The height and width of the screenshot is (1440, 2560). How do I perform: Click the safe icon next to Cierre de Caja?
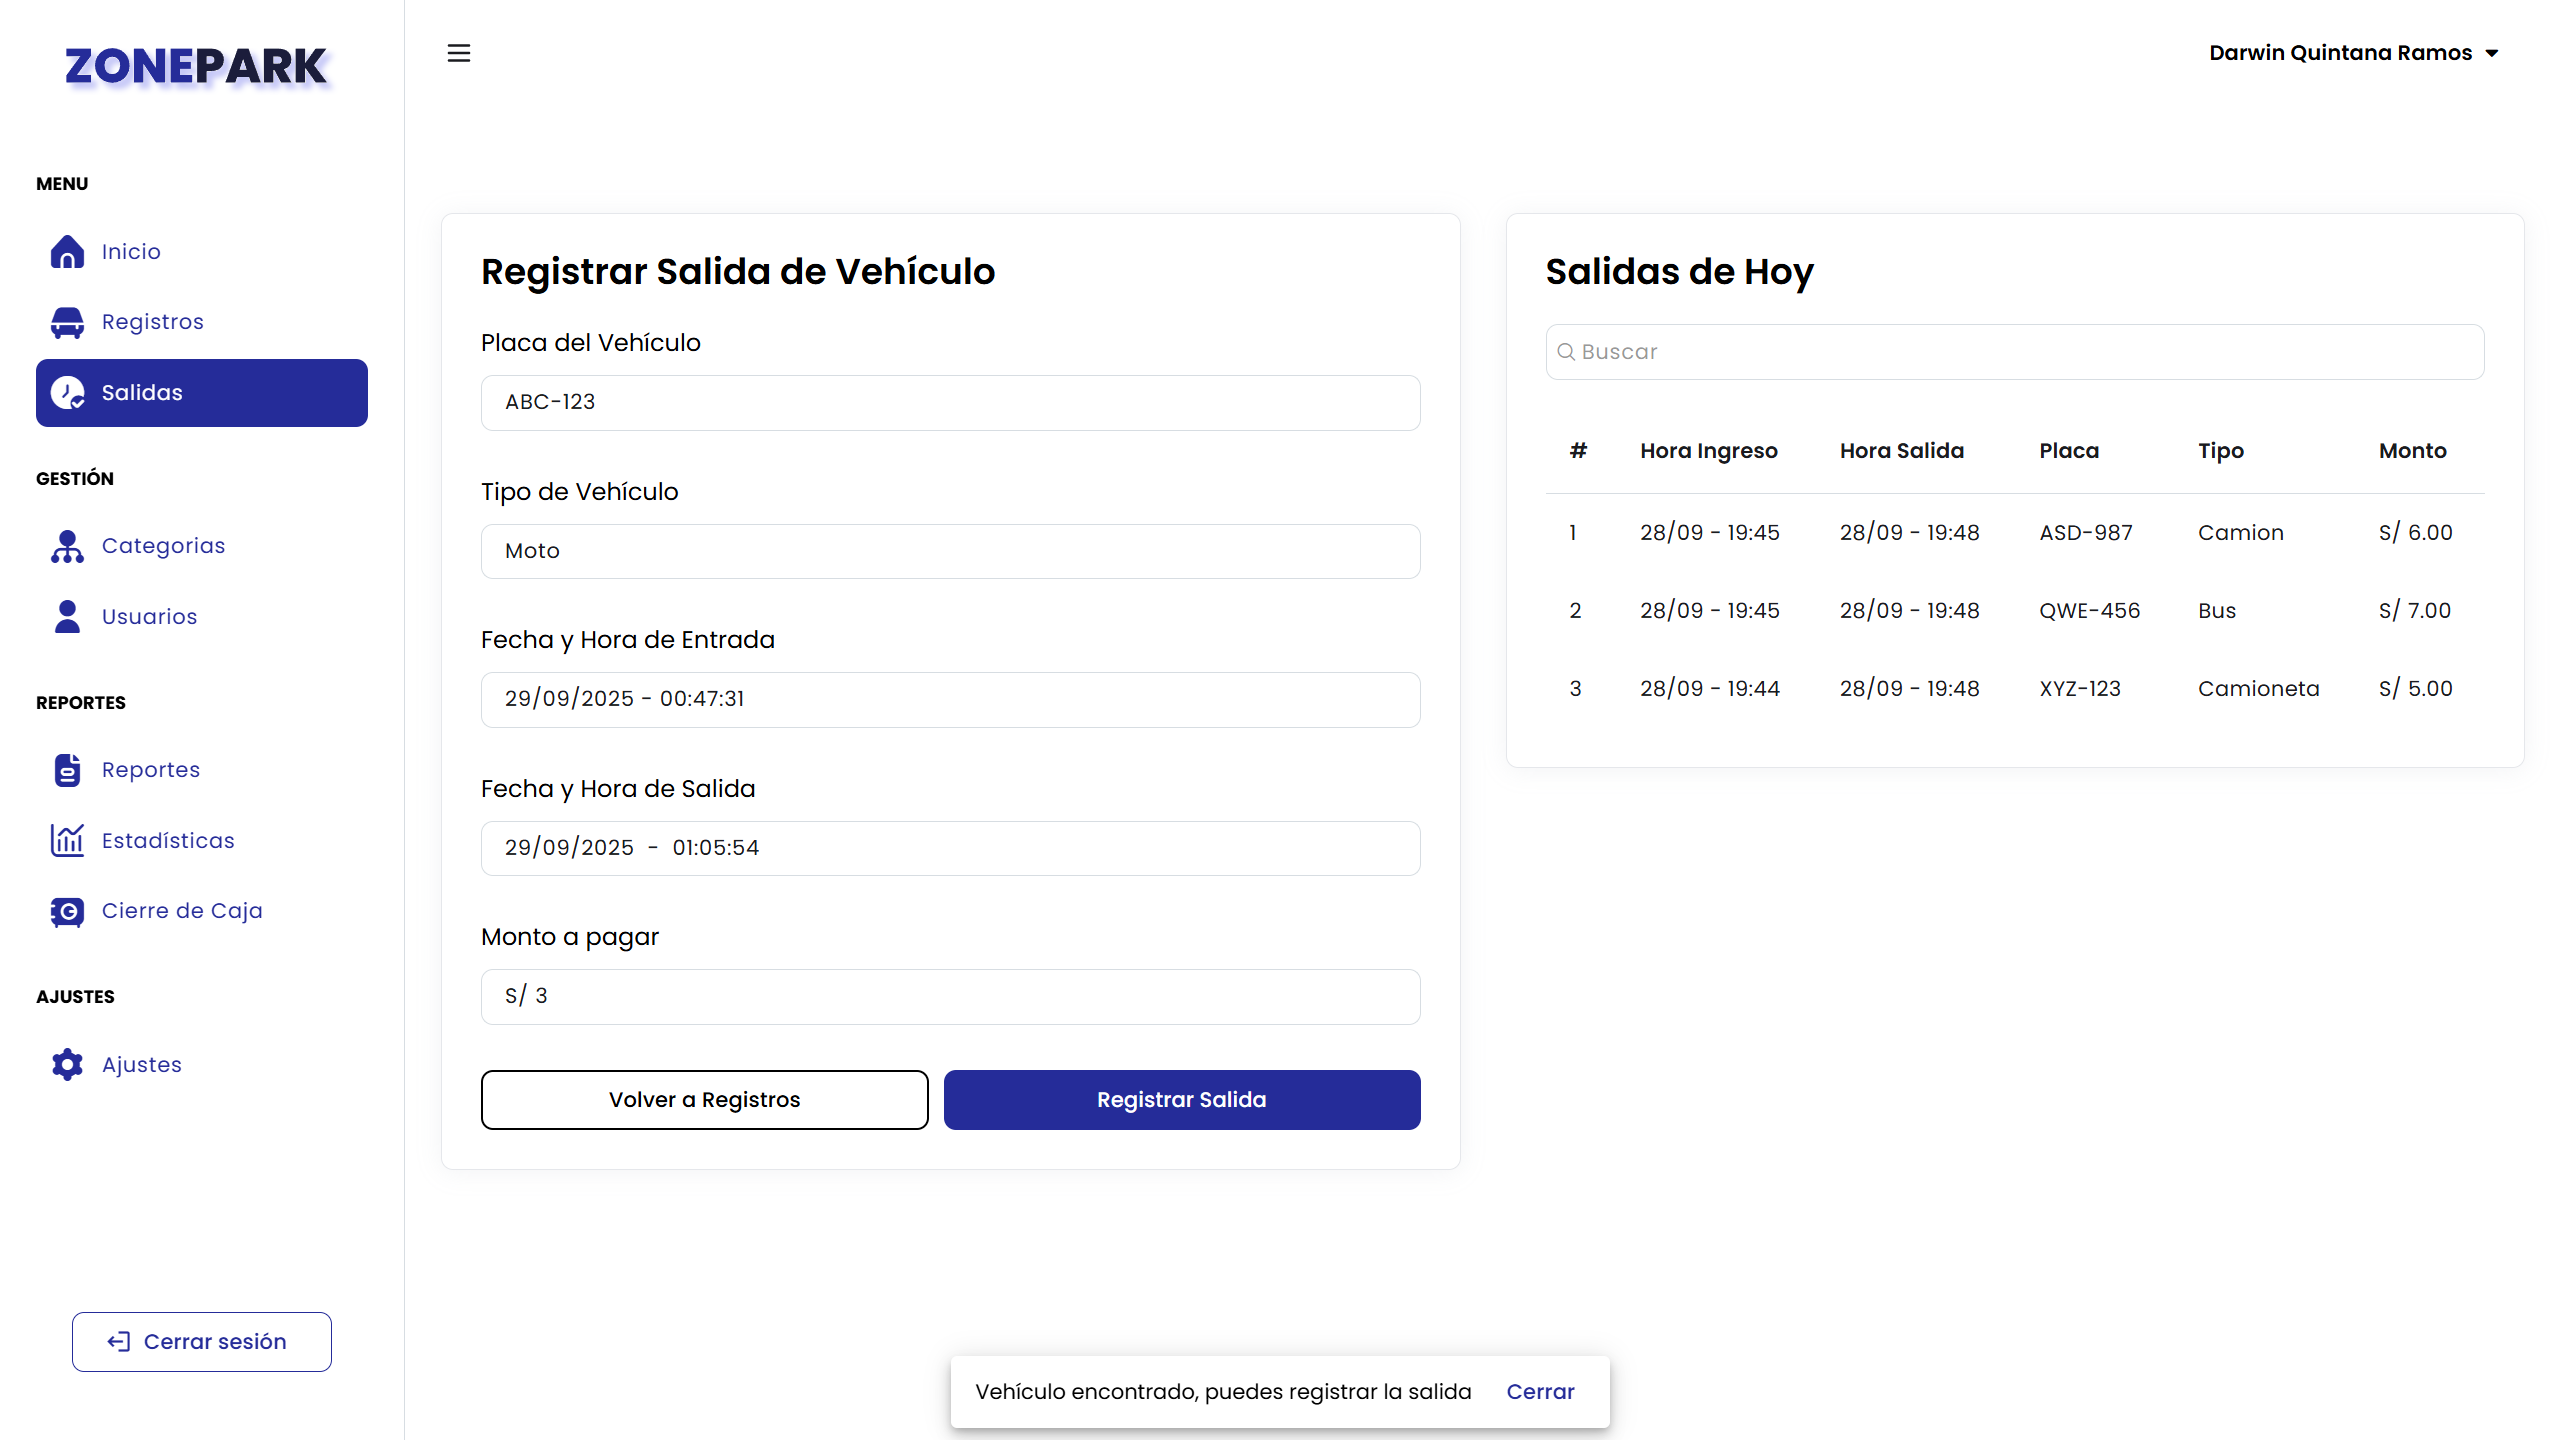pyautogui.click(x=67, y=911)
